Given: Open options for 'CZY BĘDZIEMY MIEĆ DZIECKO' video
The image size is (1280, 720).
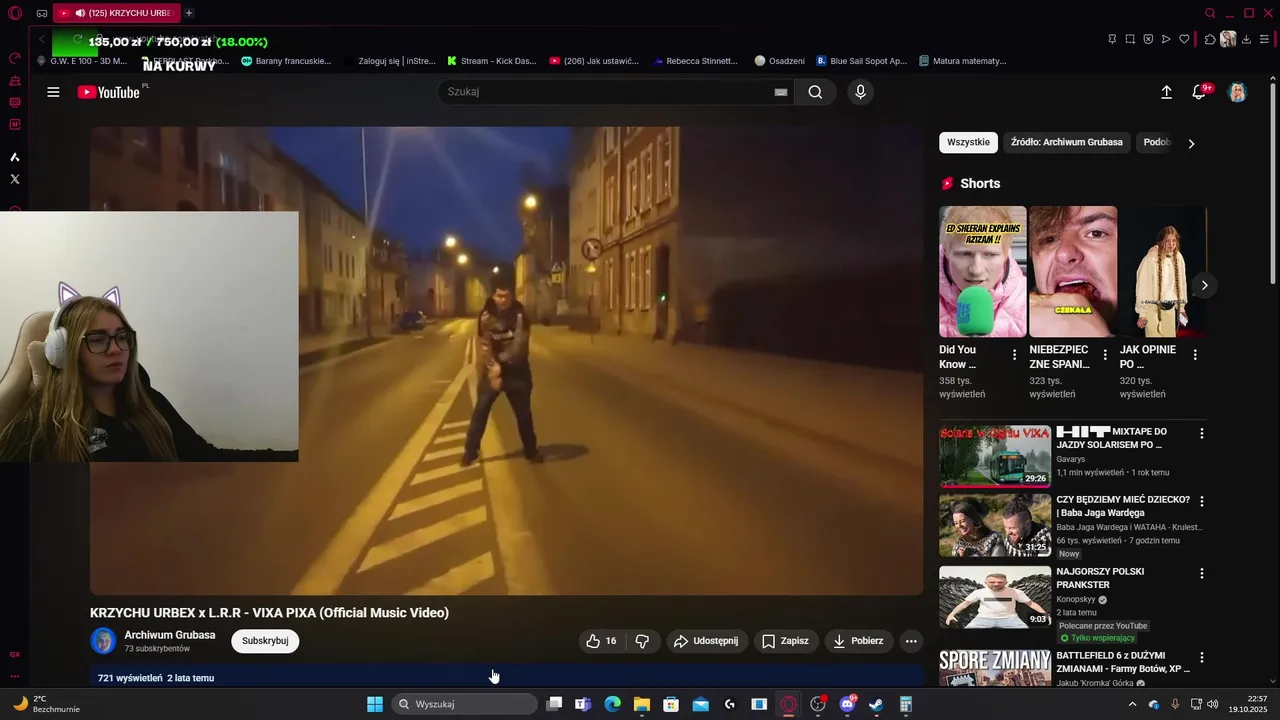Looking at the screenshot, I should 1202,501.
